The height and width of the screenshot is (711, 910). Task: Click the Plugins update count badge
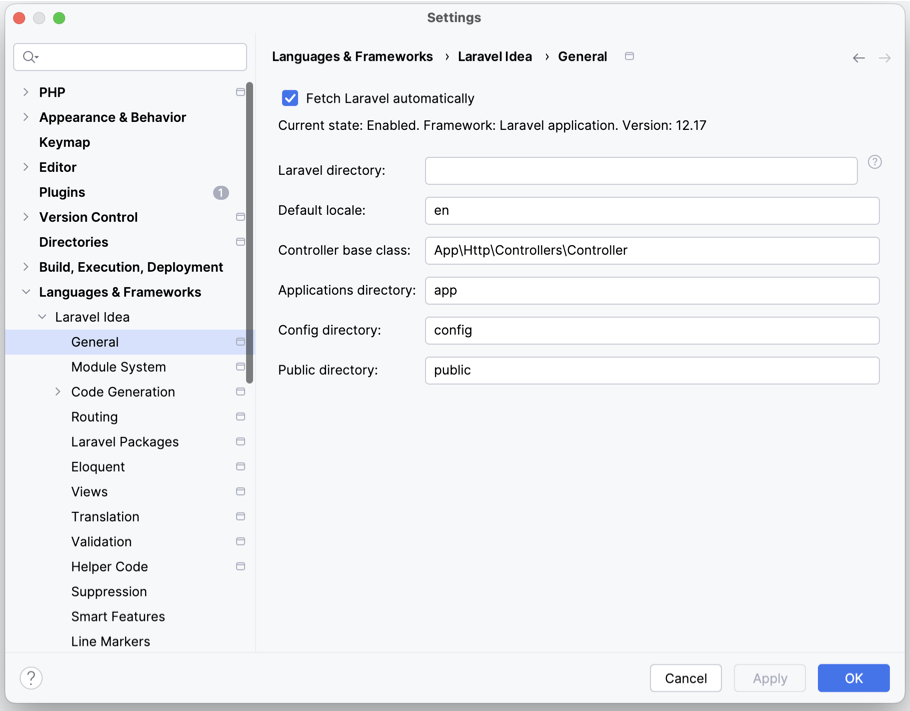pyautogui.click(x=221, y=193)
